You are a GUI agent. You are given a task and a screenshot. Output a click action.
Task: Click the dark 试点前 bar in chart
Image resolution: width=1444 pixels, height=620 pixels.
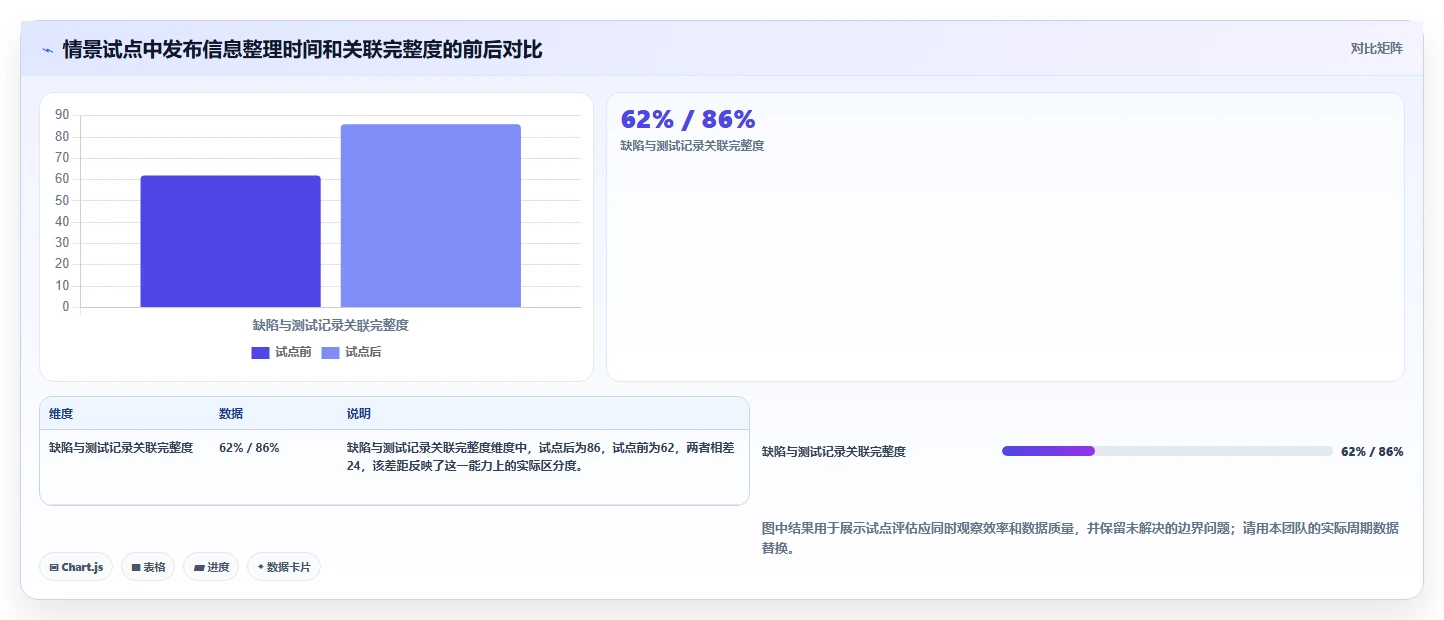[x=230, y=241]
